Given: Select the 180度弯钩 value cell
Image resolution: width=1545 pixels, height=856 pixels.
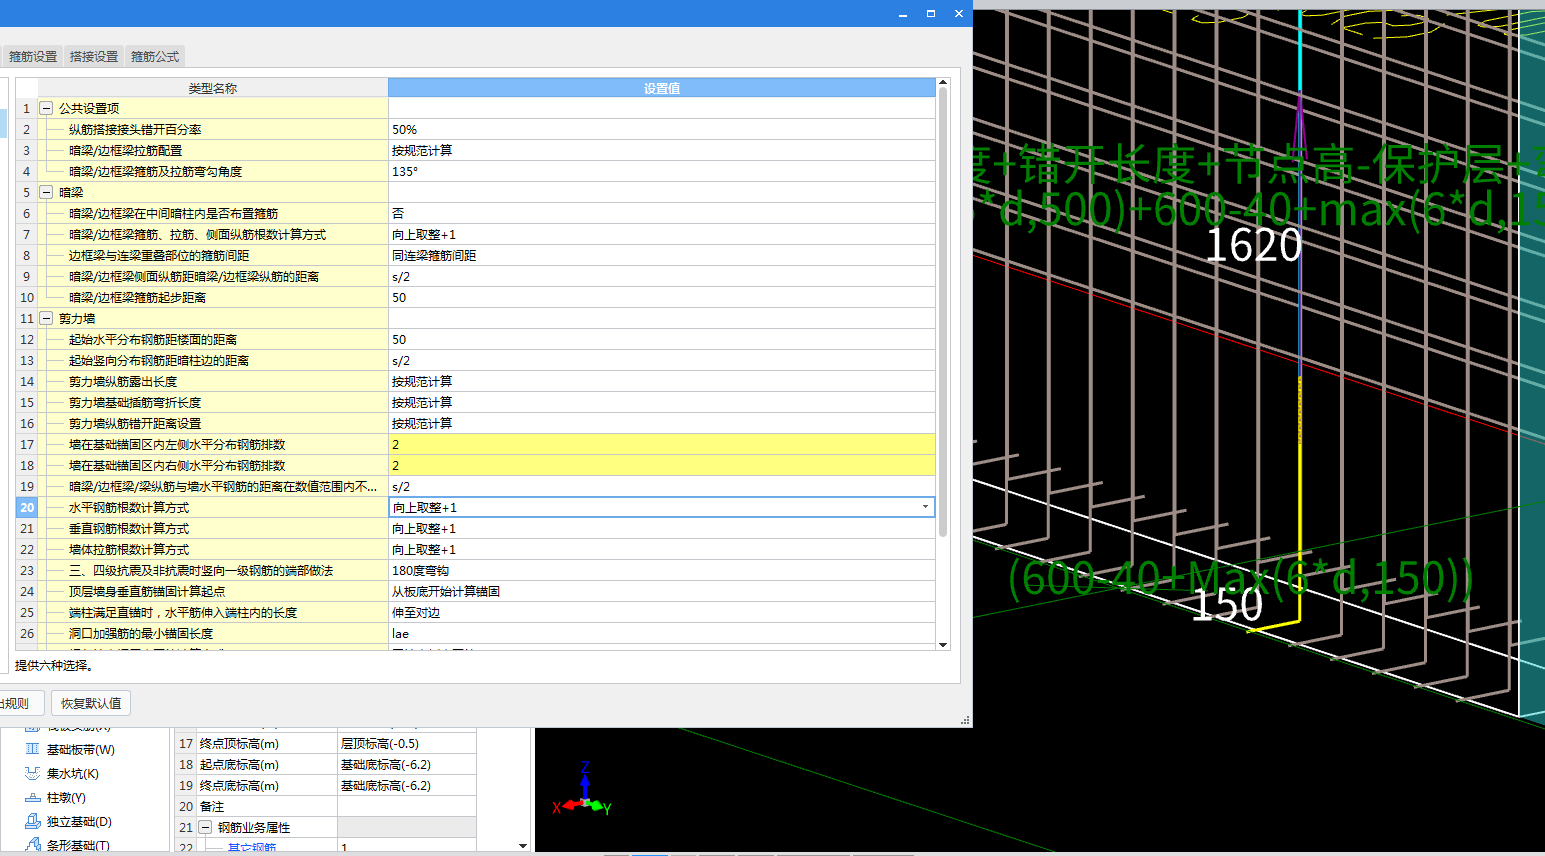Looking at the screenshot, I should [x=662, y=570].
